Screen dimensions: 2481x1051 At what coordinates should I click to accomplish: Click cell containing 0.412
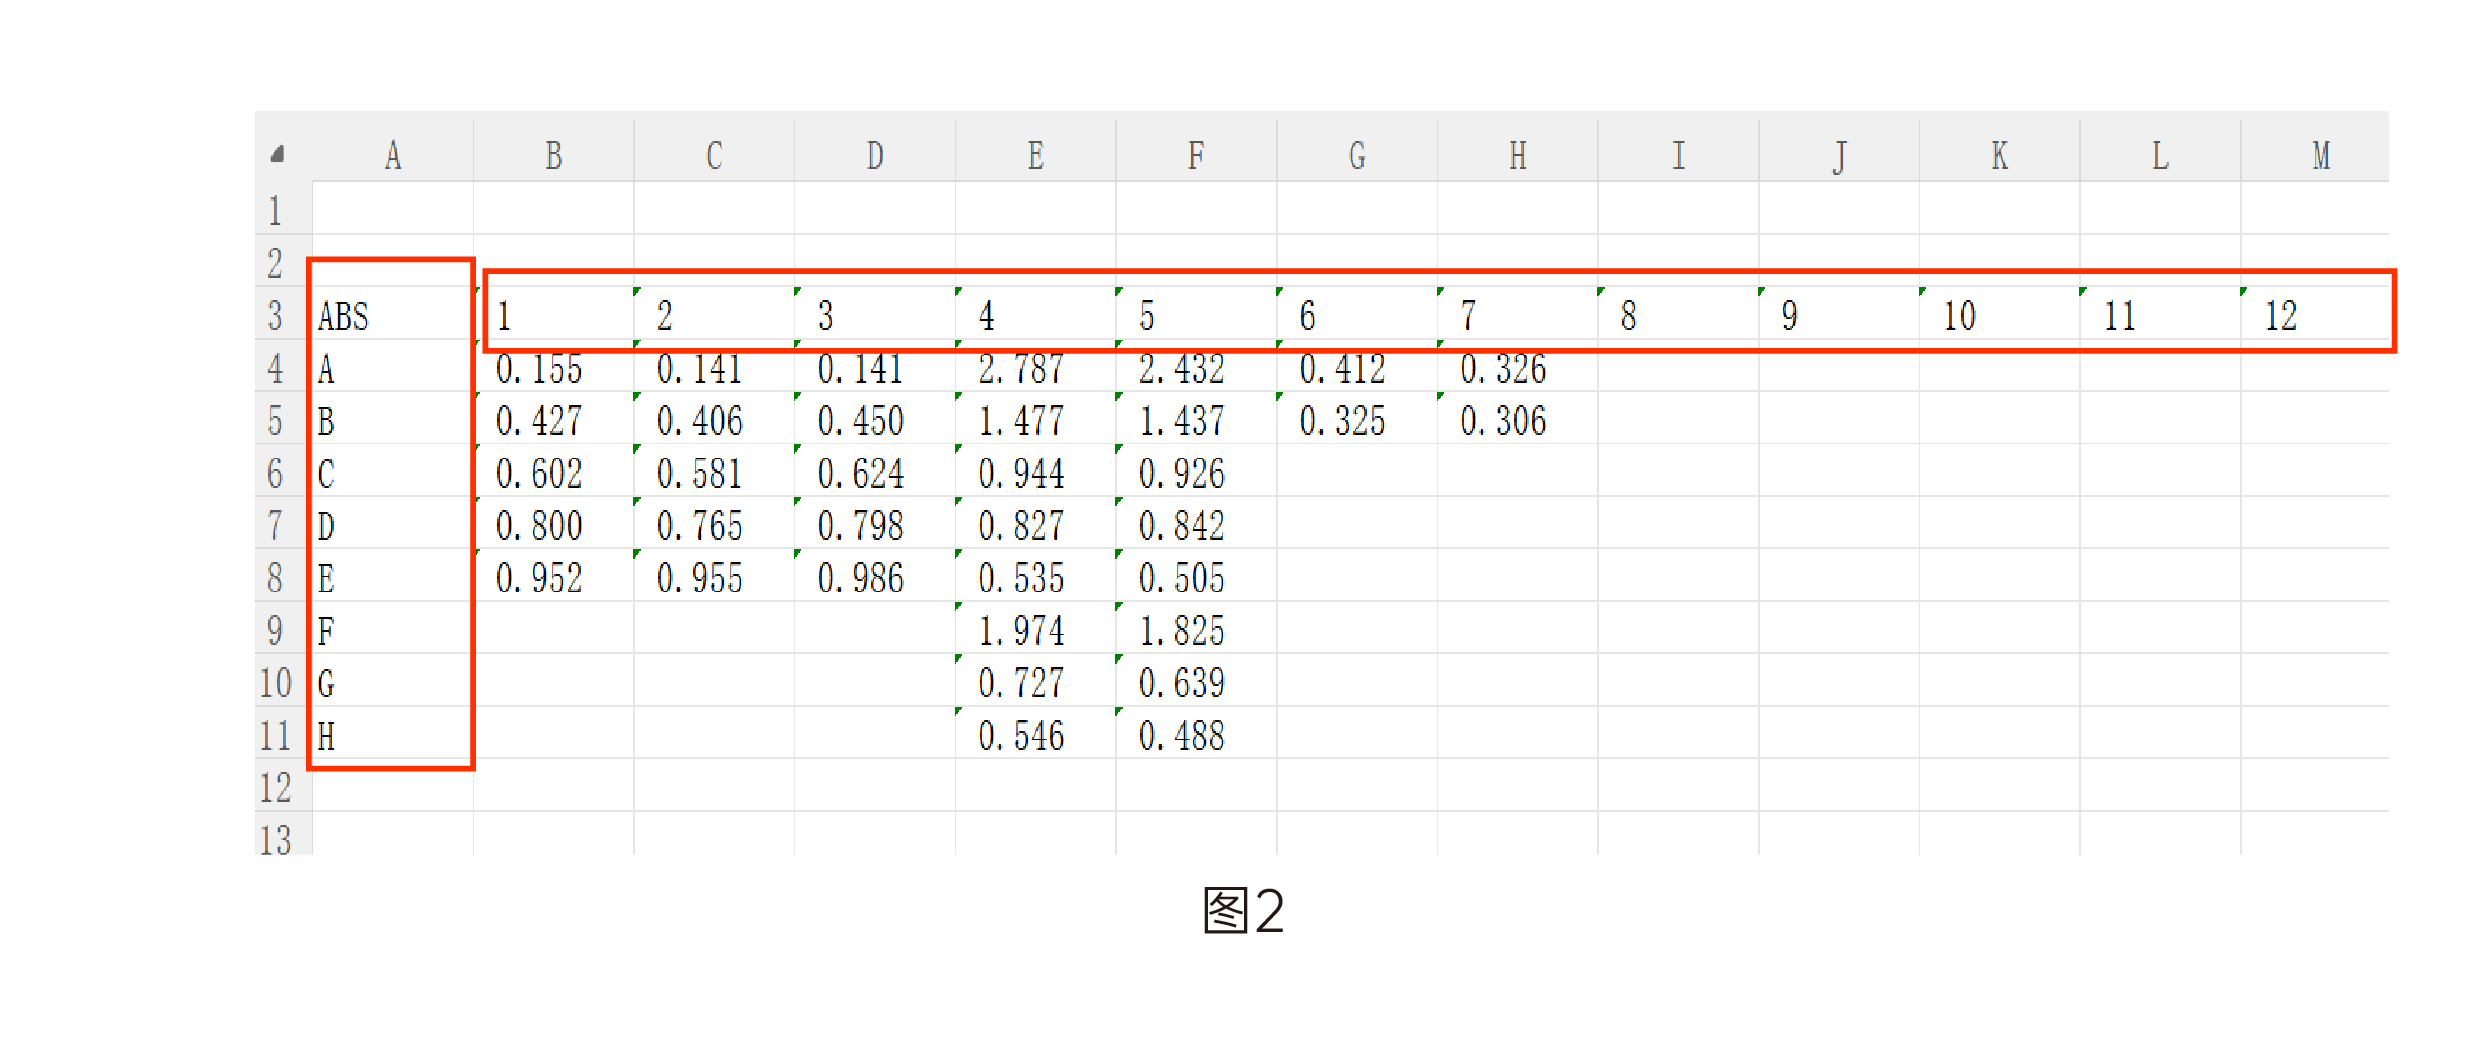(1358, 366)
